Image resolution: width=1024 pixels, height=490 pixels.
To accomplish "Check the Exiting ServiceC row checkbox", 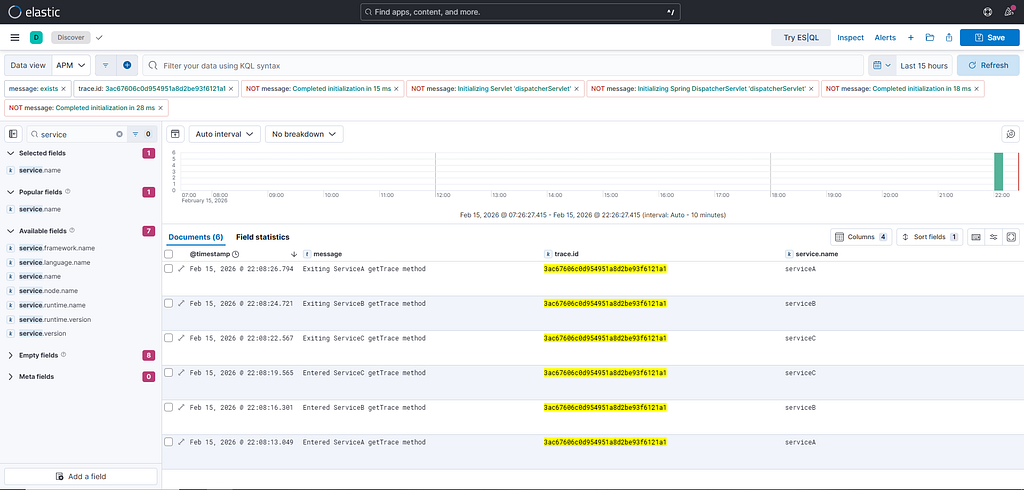I will 168,338.
